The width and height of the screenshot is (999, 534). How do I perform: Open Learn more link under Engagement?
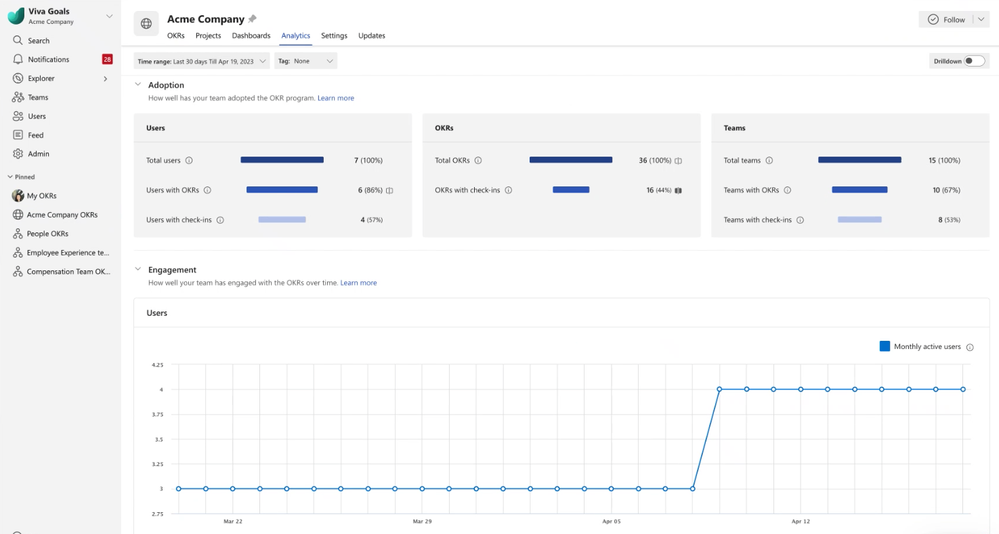[x=359, y=283]
